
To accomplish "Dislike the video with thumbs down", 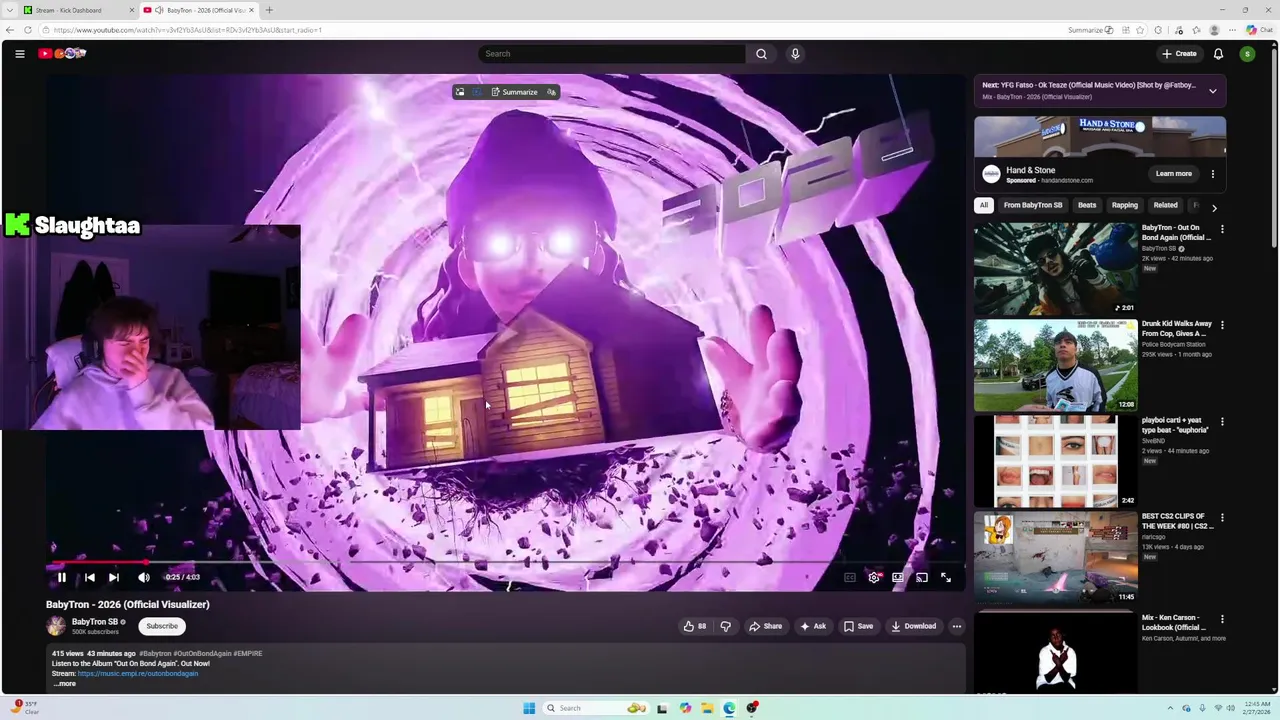I will [726, 626].
